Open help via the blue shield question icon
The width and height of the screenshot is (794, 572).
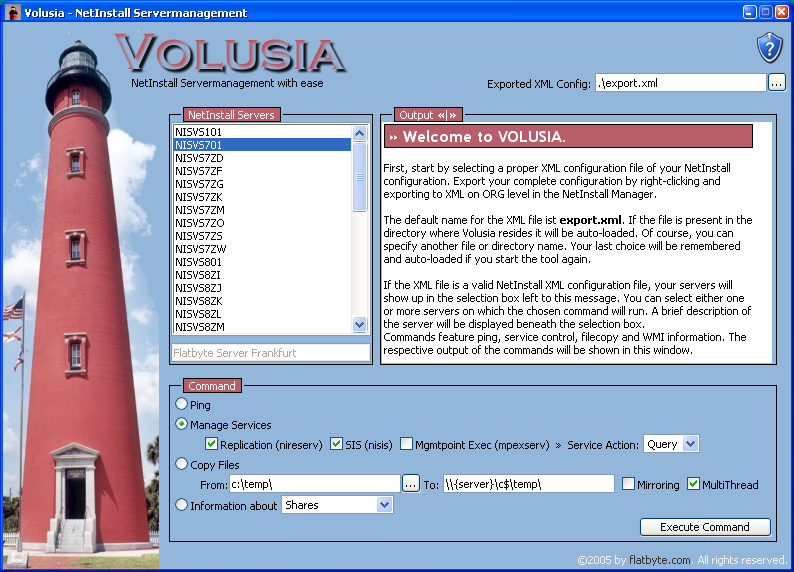tap(769, 48)
